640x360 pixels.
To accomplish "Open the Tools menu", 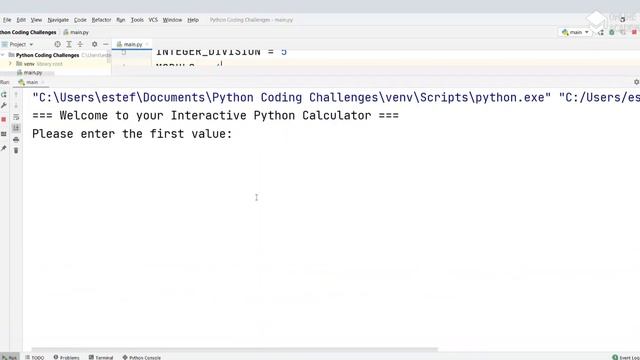I will [x=137, y=20].
